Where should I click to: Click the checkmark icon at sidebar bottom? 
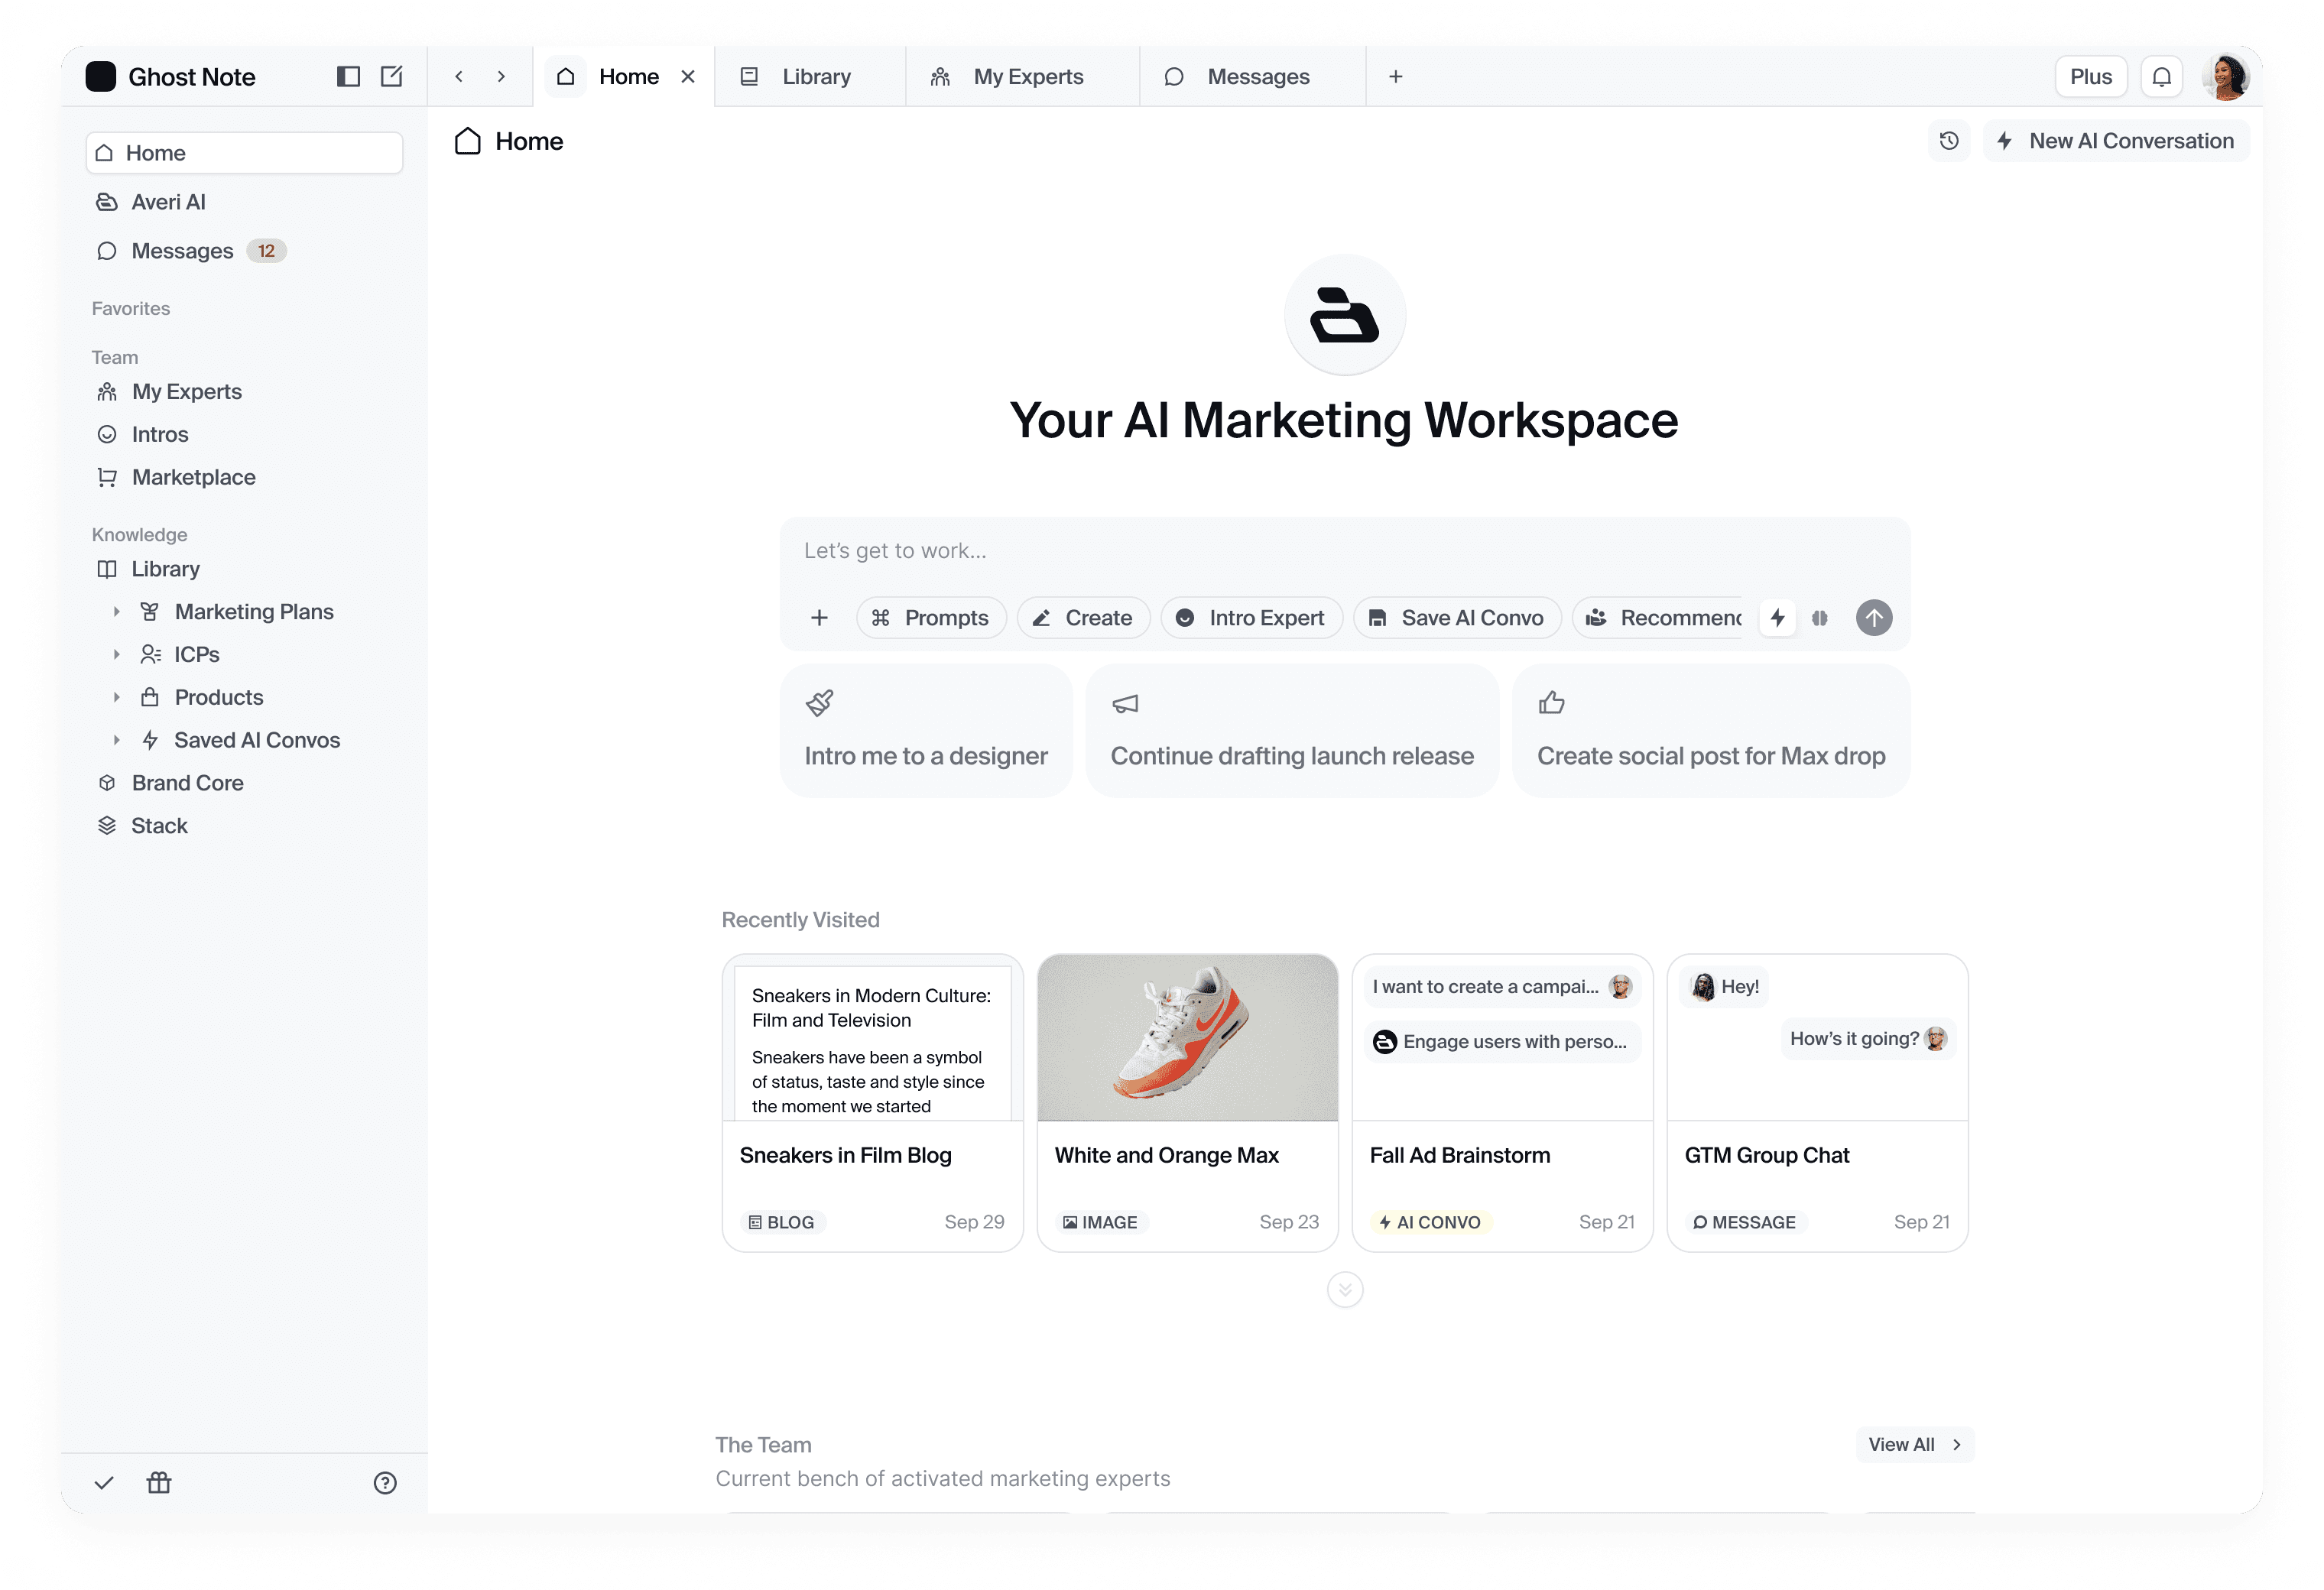(104, 1482)
